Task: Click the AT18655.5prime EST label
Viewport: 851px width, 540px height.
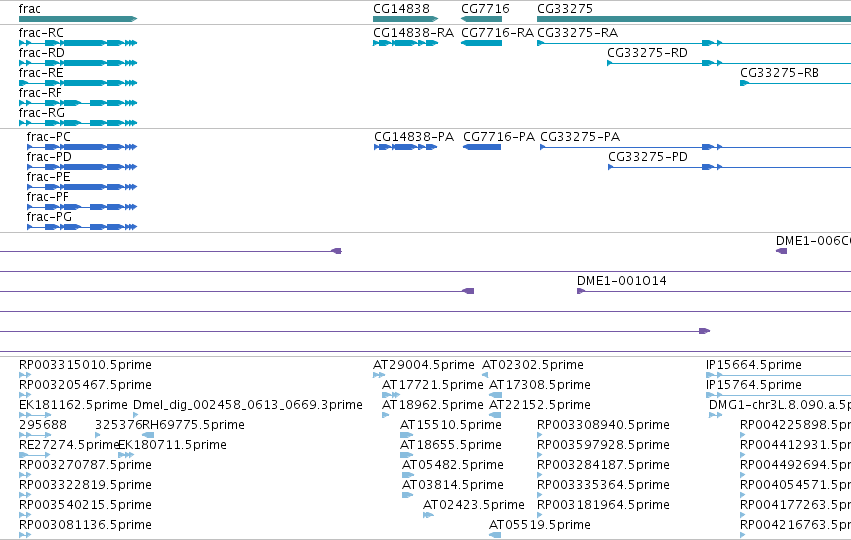Action: coord(450,445)
